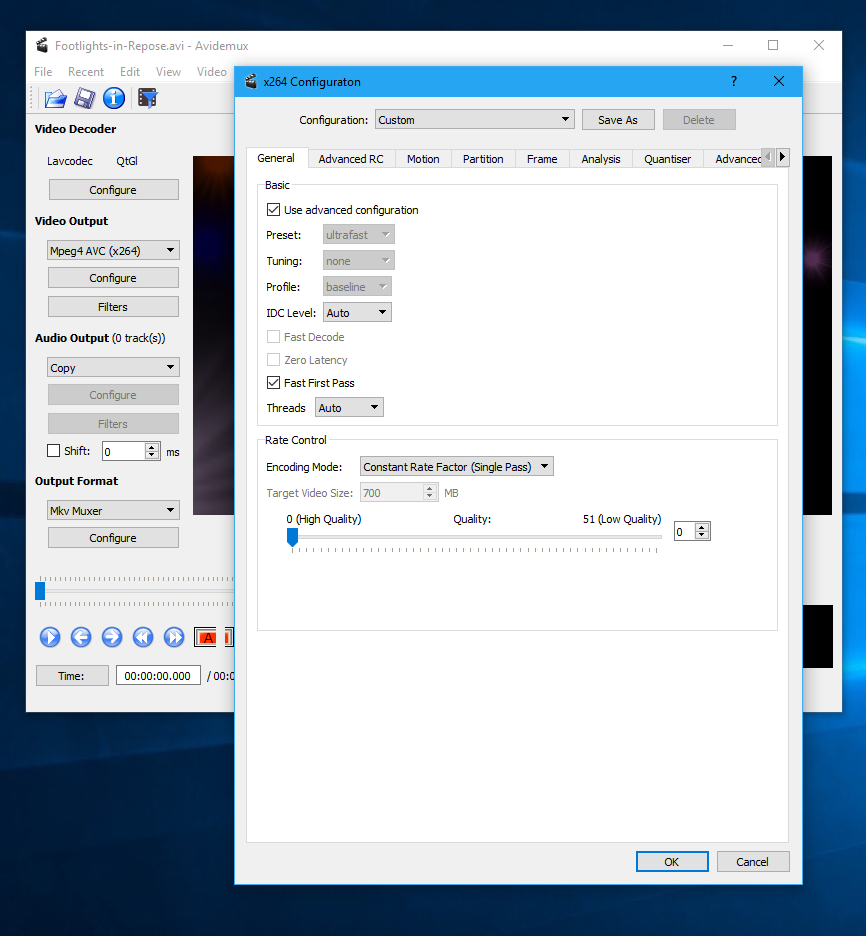Screen dimensions: 866x936
Task: Open video Filters under Video Output
Action: 113,306
